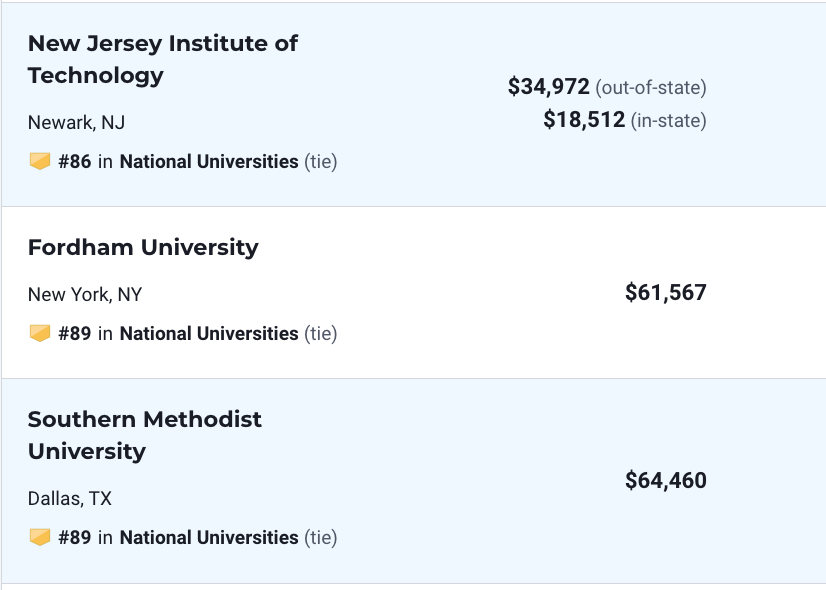Click Southern Methodist University's ranking badge icon
826x590 pixels.
click(39, 537)
